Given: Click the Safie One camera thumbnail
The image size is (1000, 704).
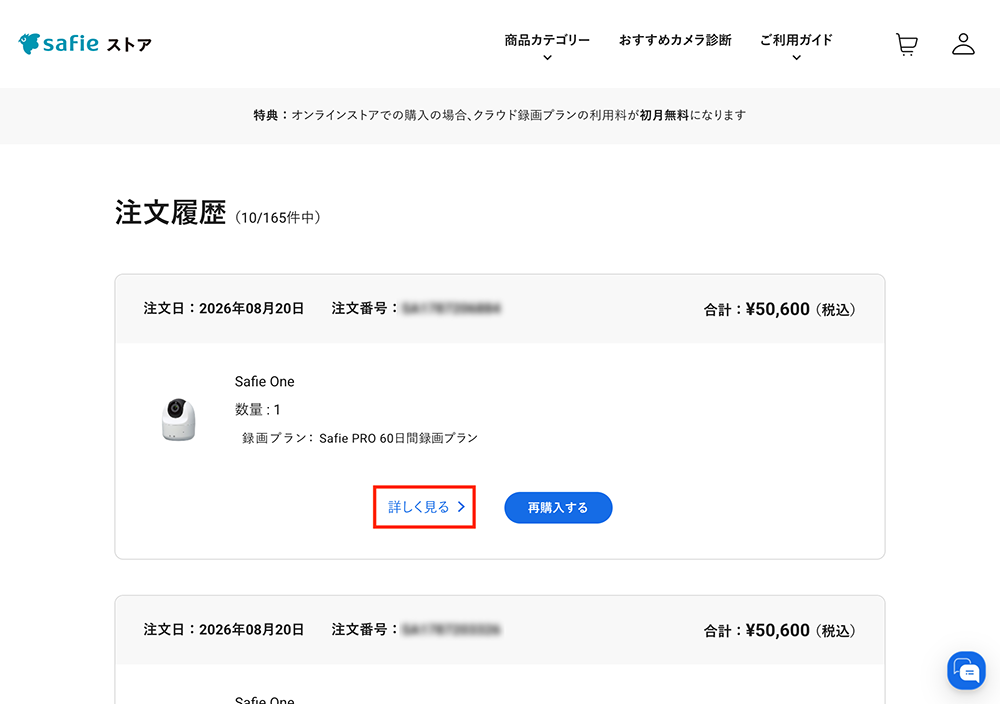Looking at the screenshot, I should (x=179, y=419).
